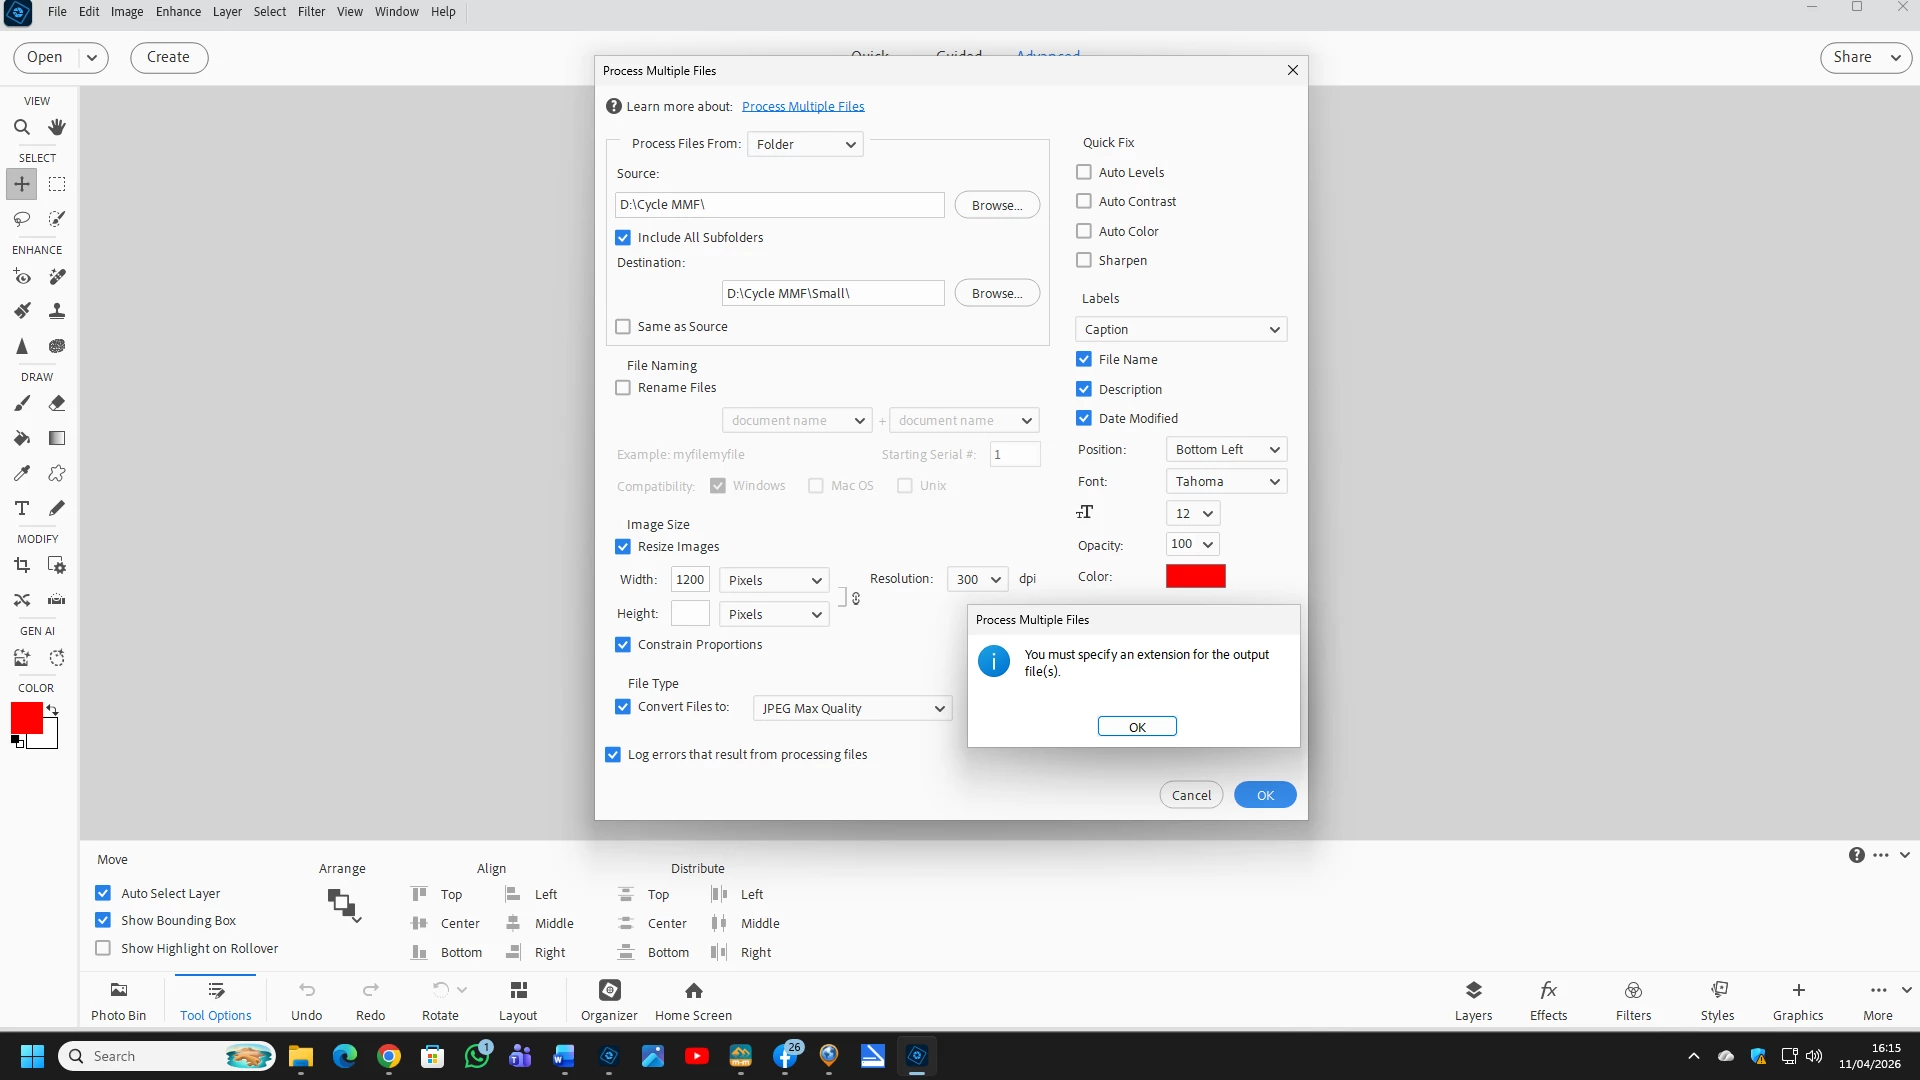Click the Height input field

(x=690, y=614)
